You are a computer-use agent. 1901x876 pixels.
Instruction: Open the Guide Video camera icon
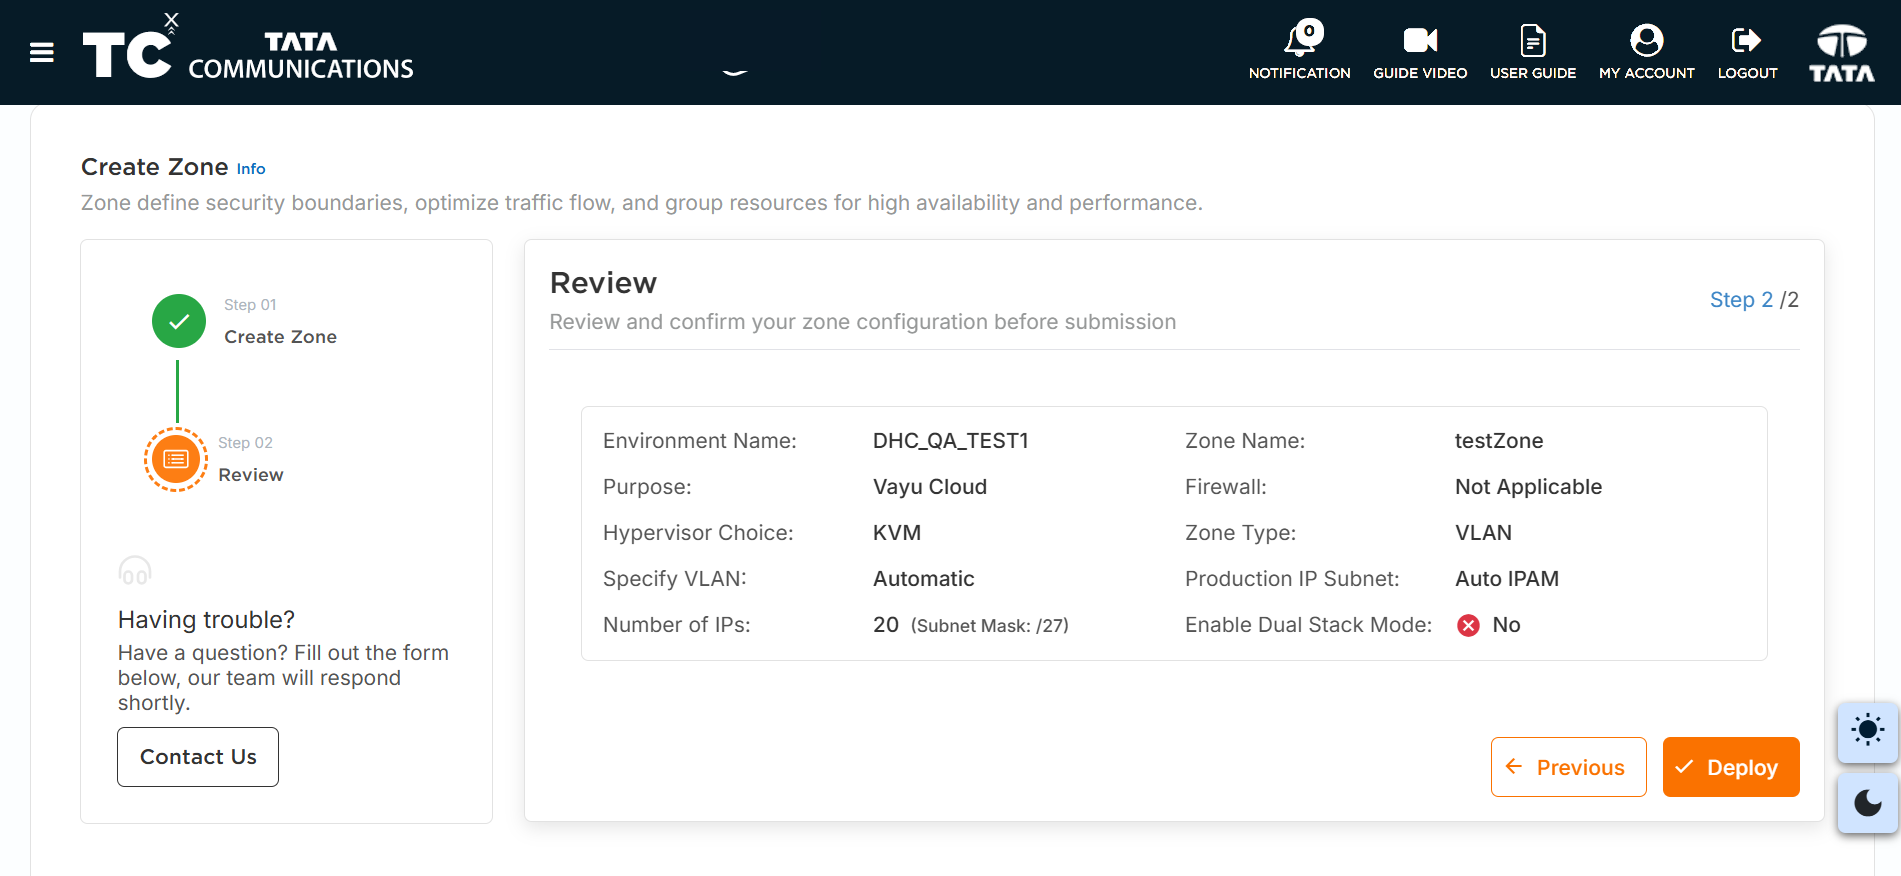pos(1420,40)
